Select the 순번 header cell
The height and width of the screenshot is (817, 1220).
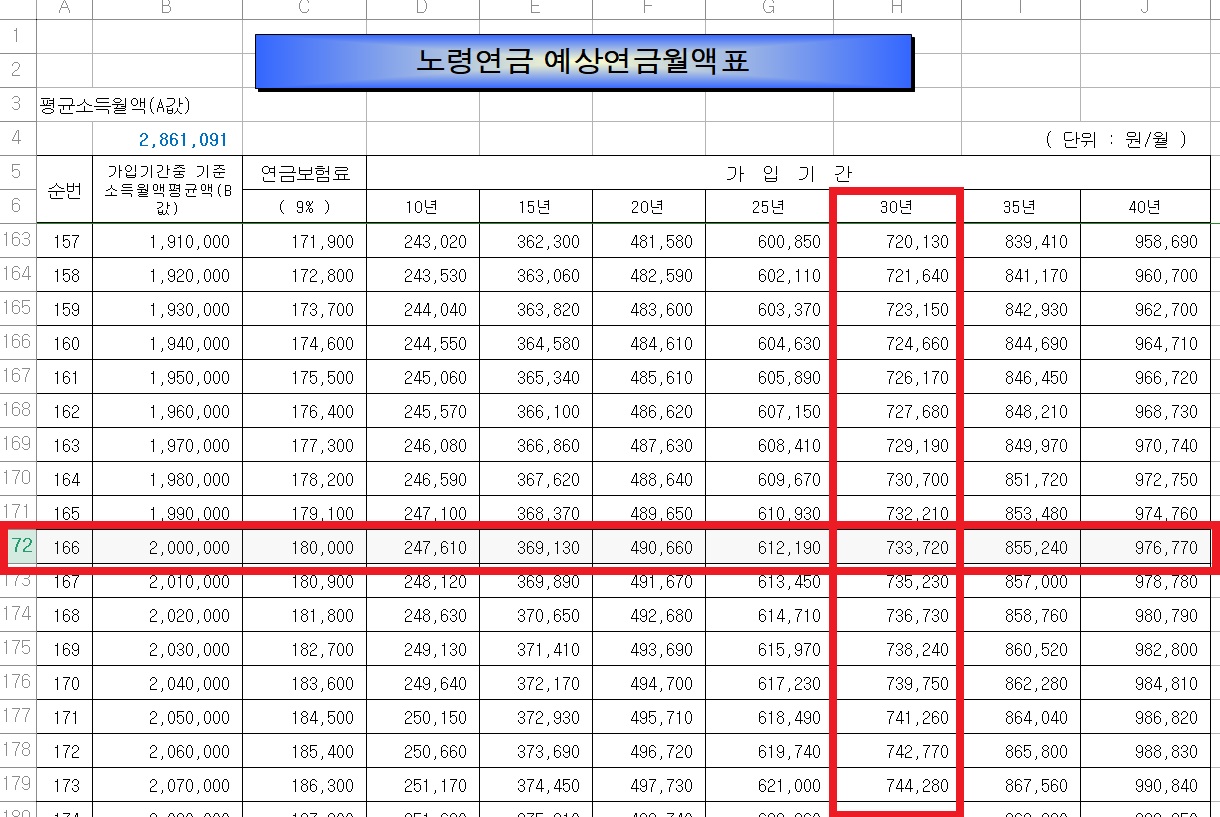click(x=65, y=189)
